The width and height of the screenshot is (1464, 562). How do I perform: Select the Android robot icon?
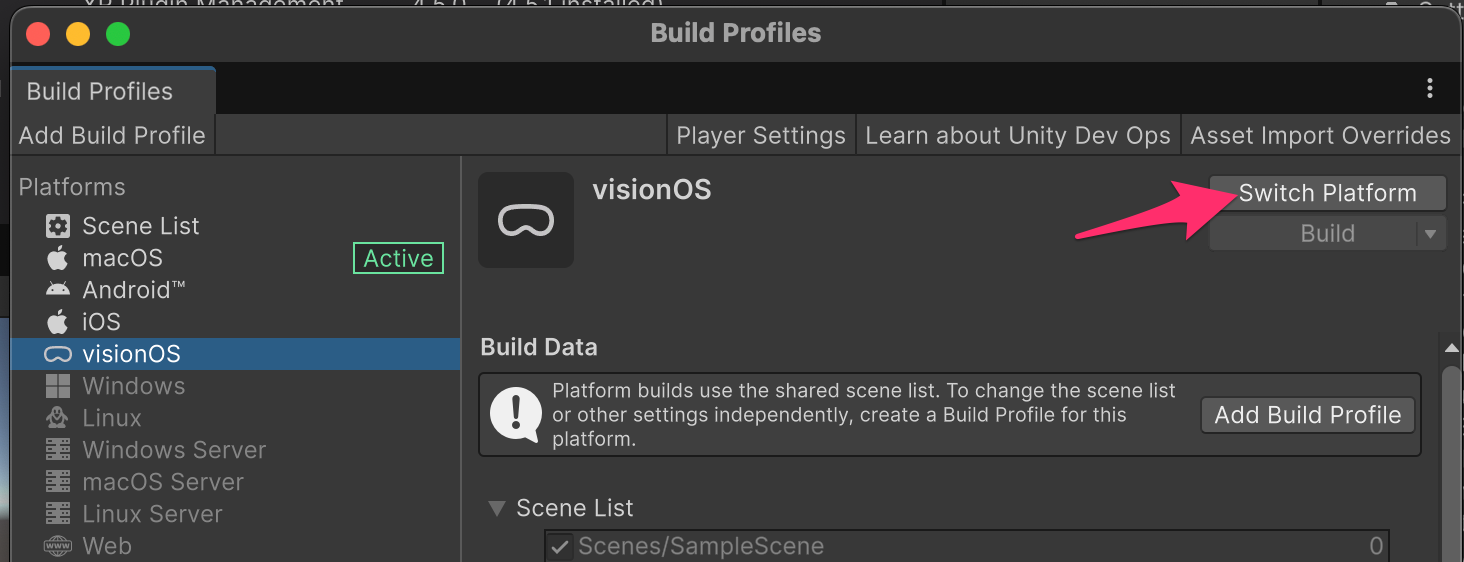pyautogui.click(x=58, y=290)
